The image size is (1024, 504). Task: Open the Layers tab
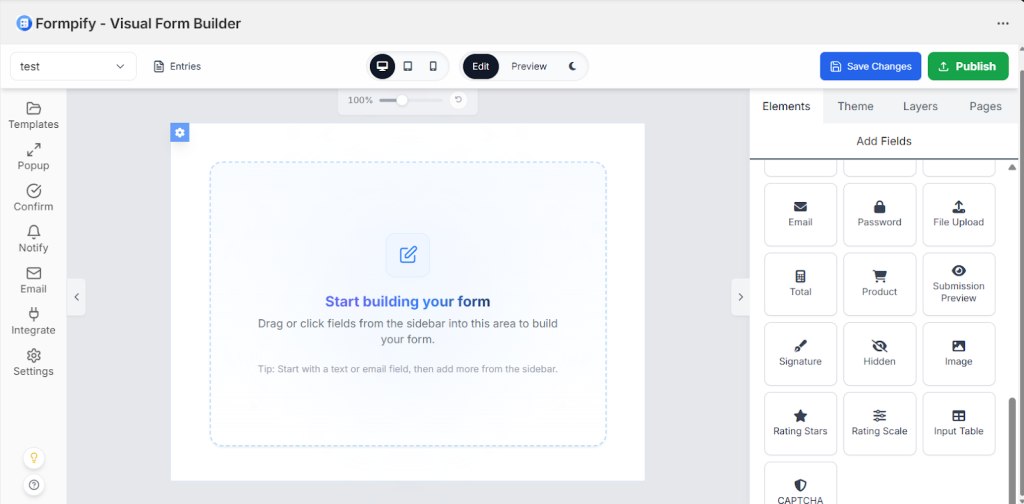[x=920, y=106]
